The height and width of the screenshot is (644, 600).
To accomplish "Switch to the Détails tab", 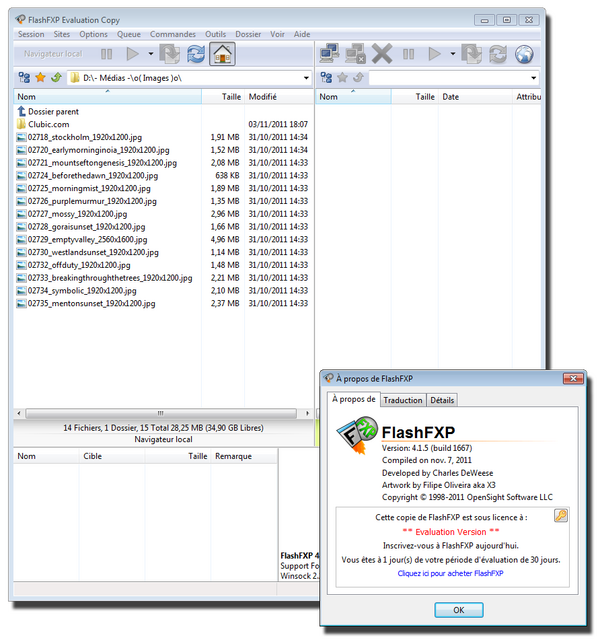I will tap(442, 400).
